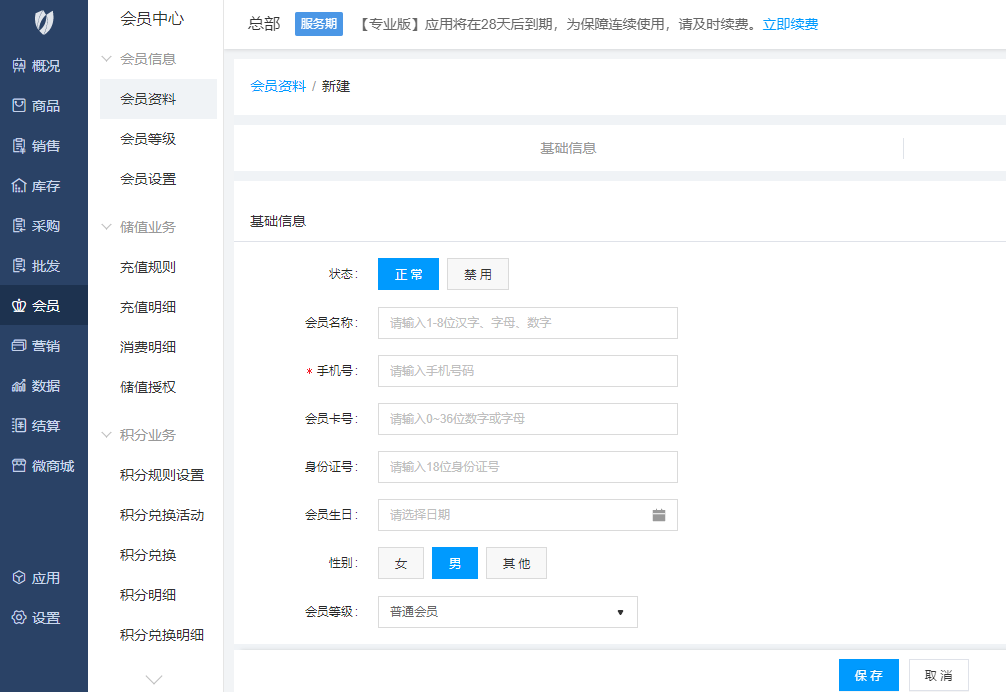1006x692 pixels.
Task: Open the 库存 inventory warehouse icon
Action: 19,186
